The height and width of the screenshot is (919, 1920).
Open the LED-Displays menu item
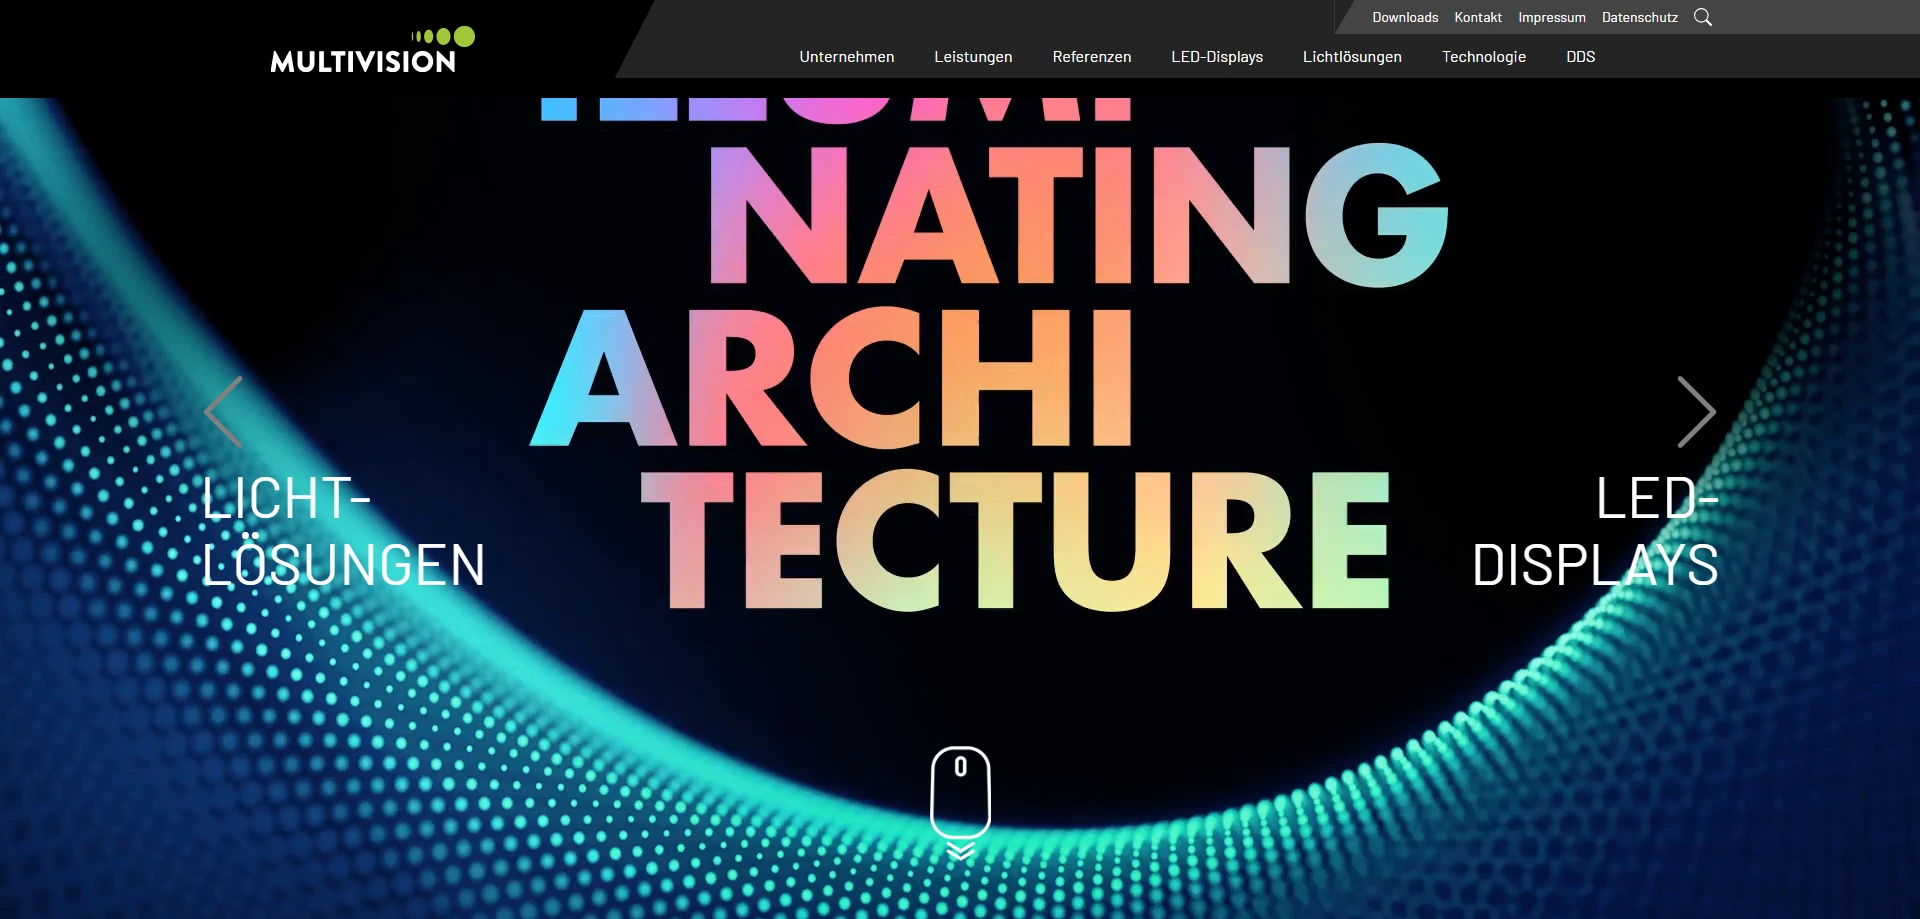[x=1217, y=57]
